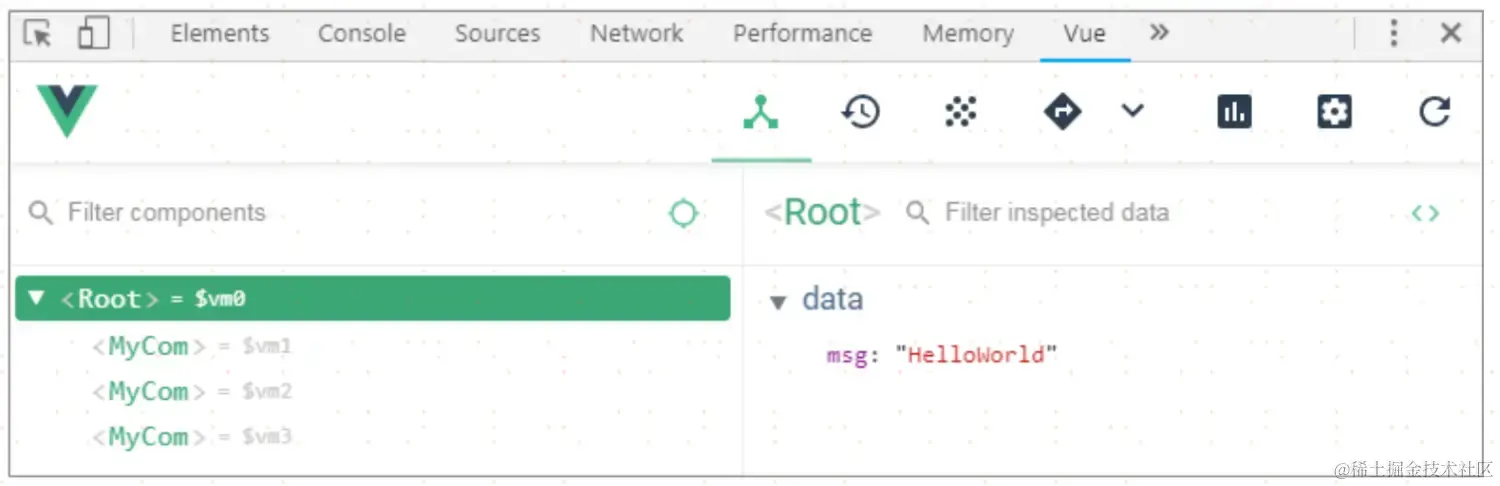This screenshot has height=486, width=1500.
Task: Open the Routing diamond arrow icon
Action: 1062,112
